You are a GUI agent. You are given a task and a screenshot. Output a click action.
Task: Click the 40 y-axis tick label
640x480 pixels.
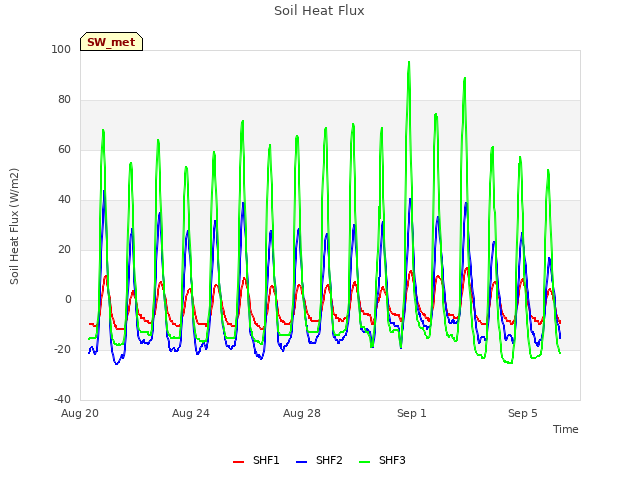point(64,200)
